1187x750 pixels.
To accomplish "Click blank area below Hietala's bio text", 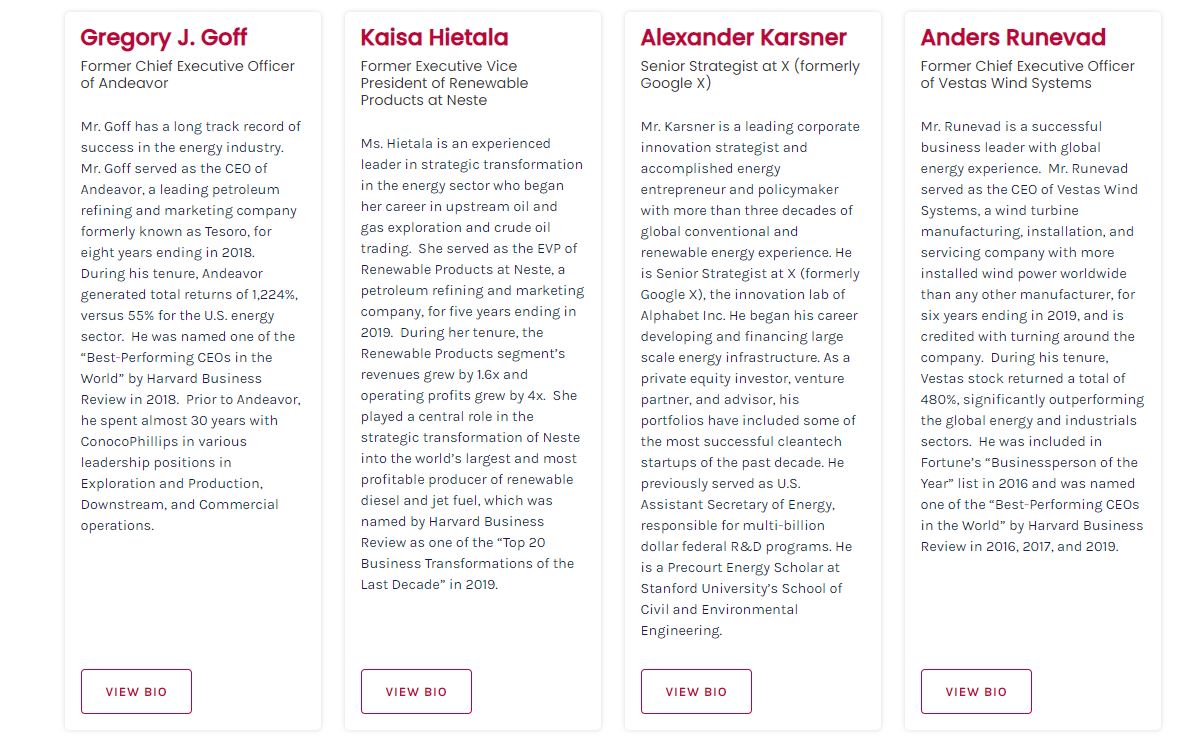I will (x=472, y=630).
